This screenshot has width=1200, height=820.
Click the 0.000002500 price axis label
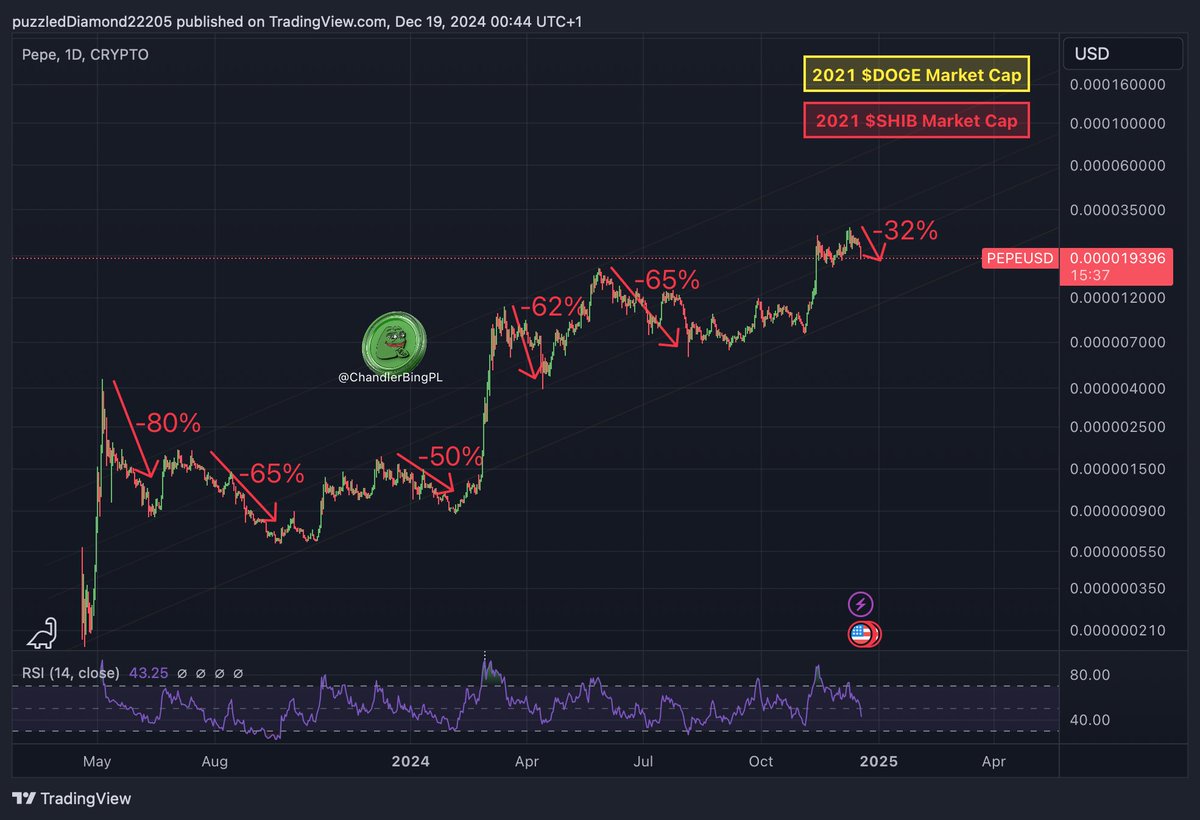[1119, 427]
